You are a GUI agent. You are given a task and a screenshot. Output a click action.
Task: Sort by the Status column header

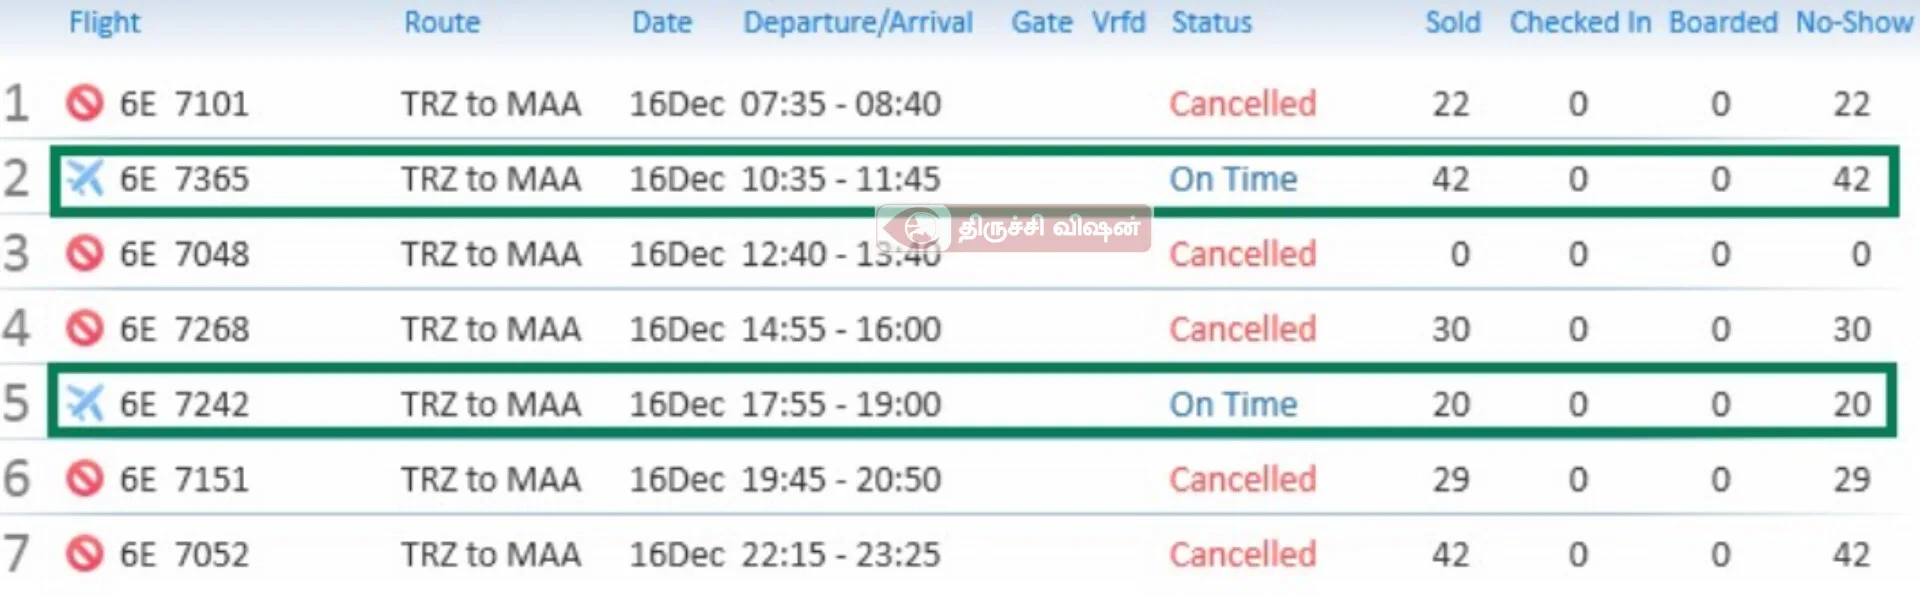[x=1211, y=22]
